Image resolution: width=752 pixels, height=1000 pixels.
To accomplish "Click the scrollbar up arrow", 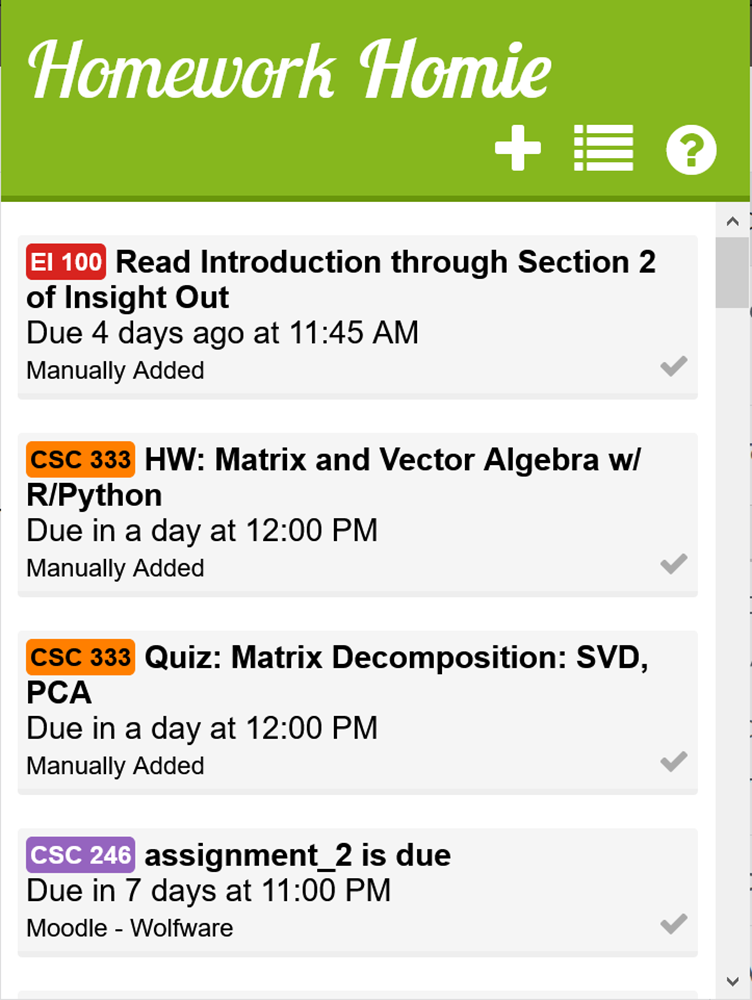I will [x=732, y=221].
